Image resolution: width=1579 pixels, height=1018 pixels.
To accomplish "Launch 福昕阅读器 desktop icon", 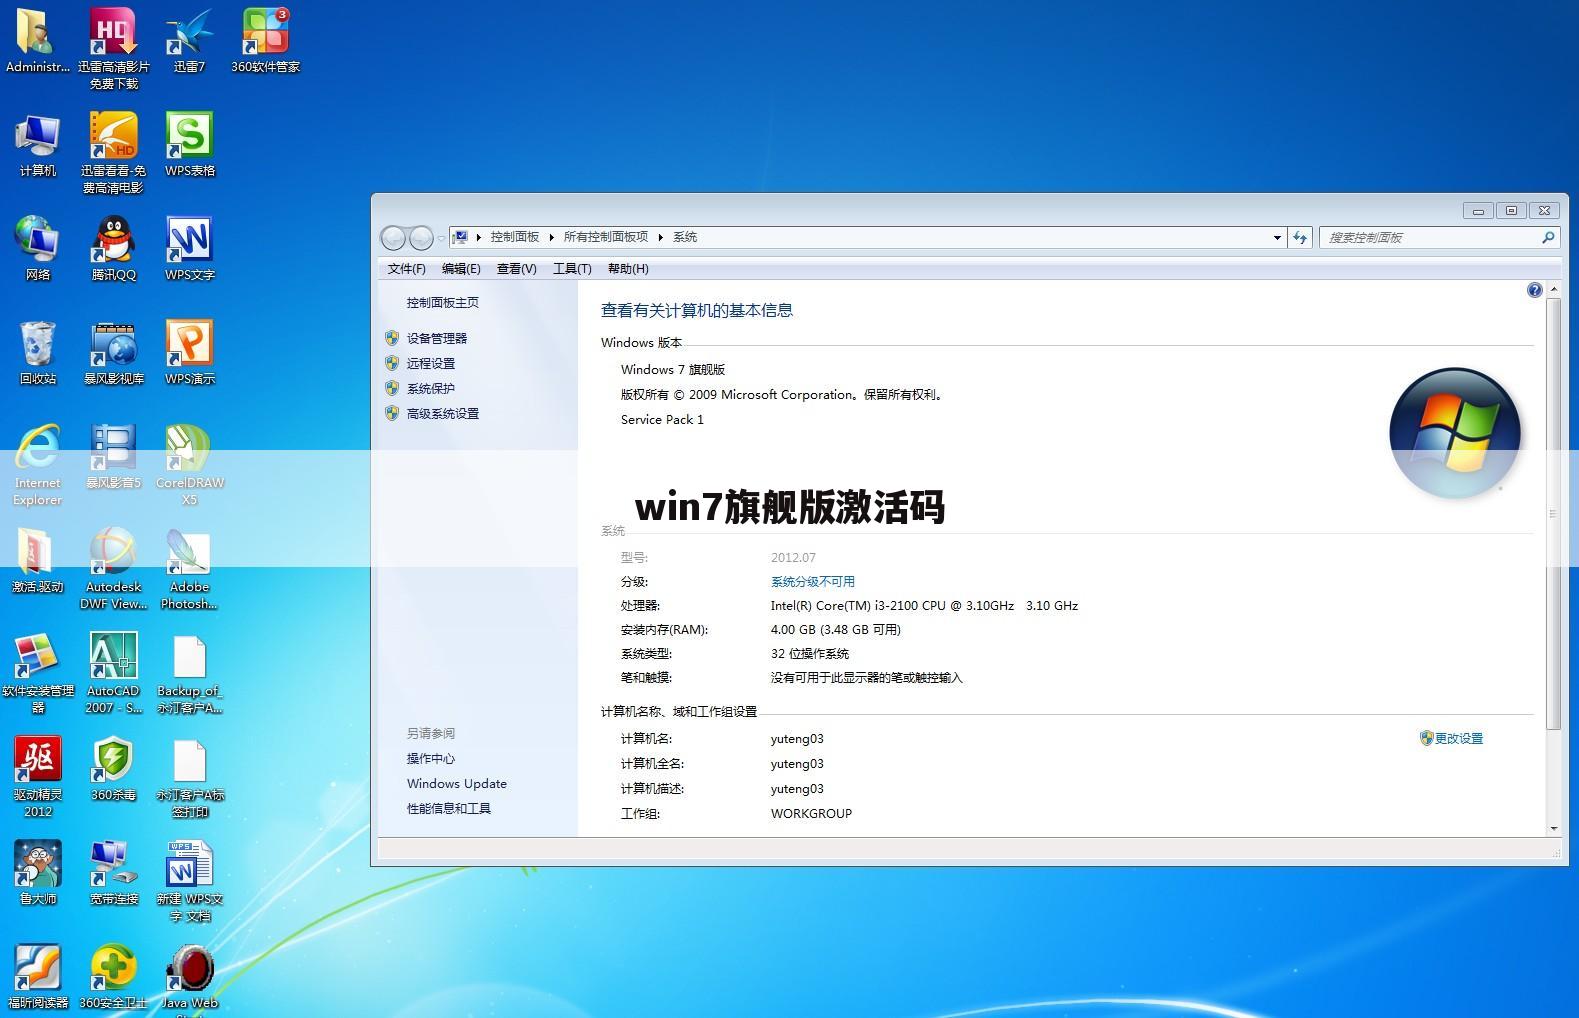I will click(37, 976).
